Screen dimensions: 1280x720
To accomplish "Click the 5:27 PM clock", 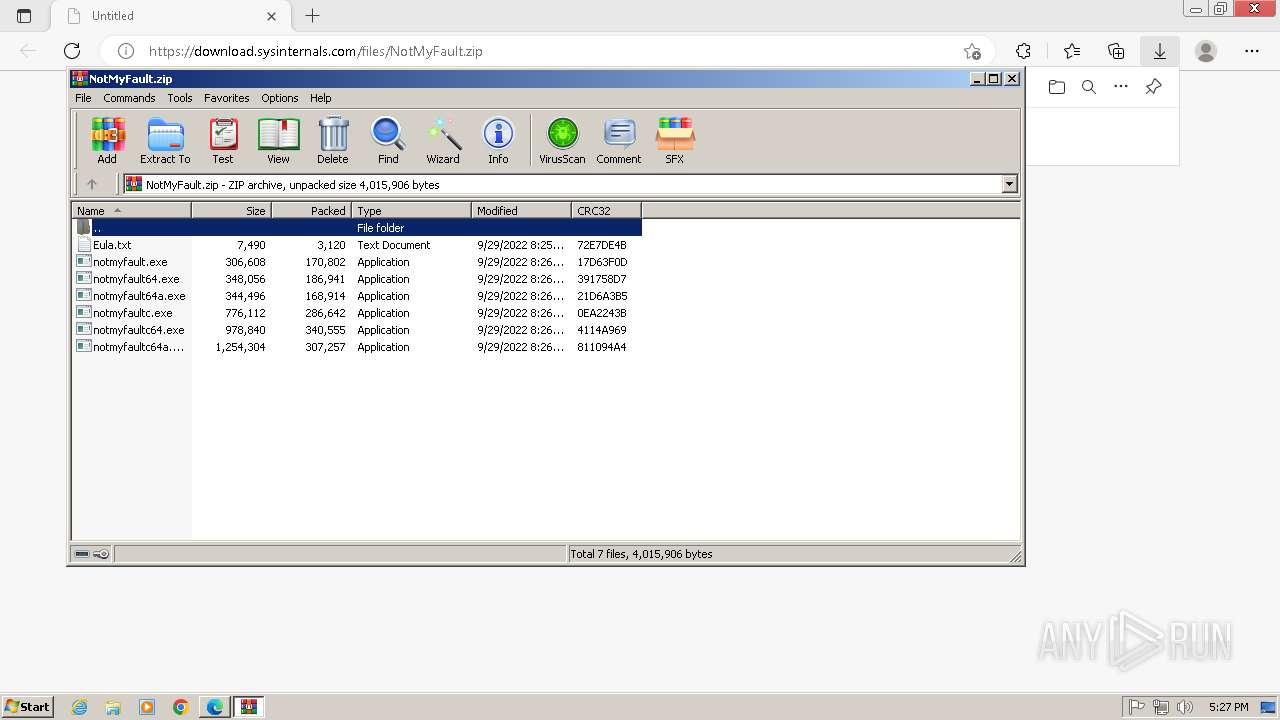I will click(x=1228, y=707).
